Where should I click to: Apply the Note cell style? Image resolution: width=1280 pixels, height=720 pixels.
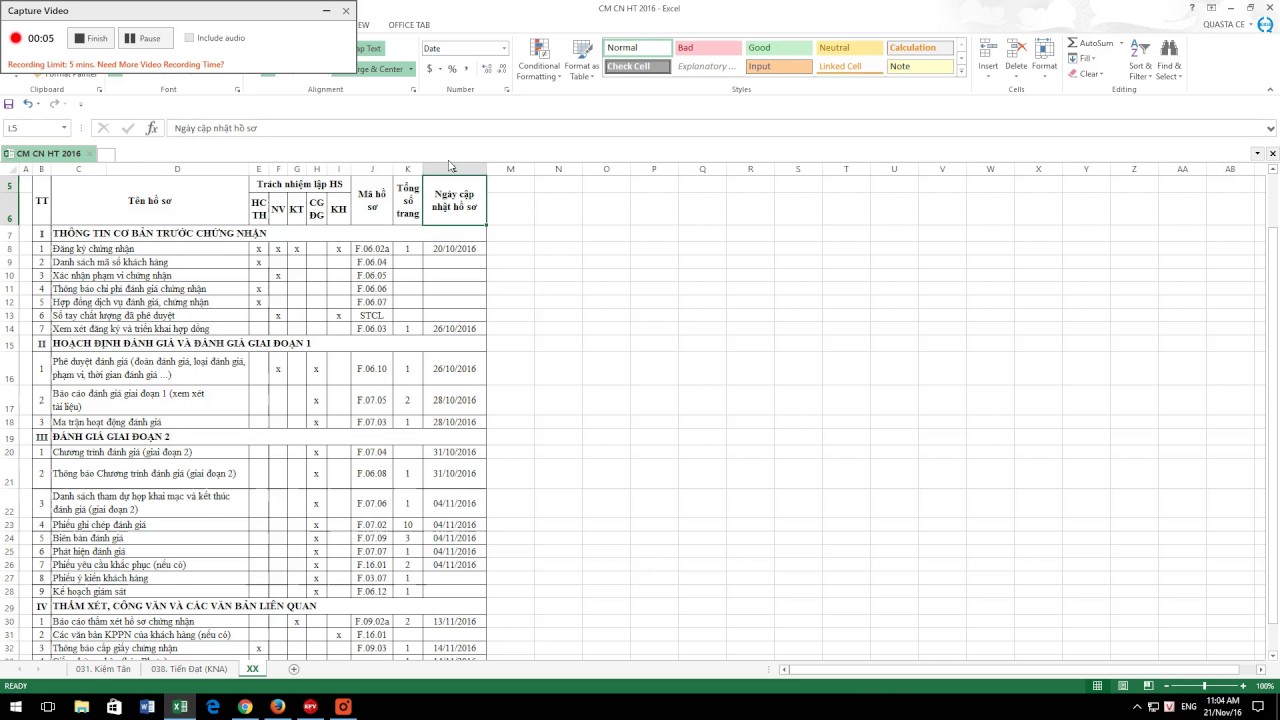[x=920, y=66]
